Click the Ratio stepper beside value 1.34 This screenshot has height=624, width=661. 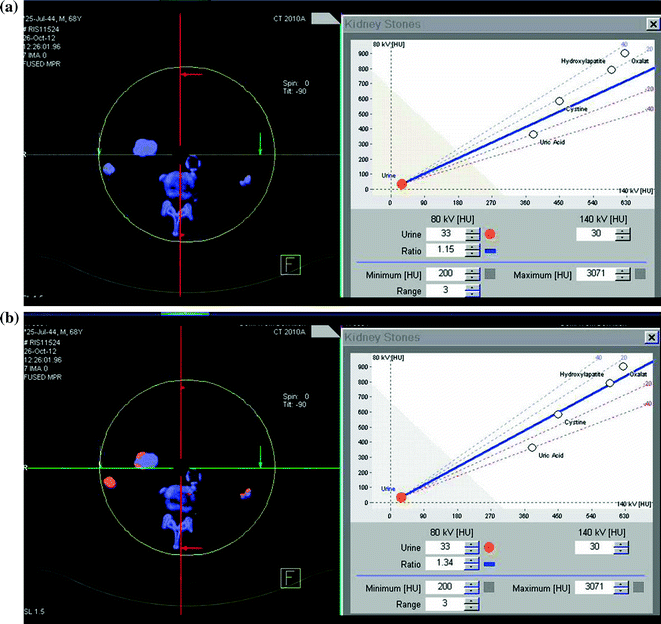click(472, 563)
